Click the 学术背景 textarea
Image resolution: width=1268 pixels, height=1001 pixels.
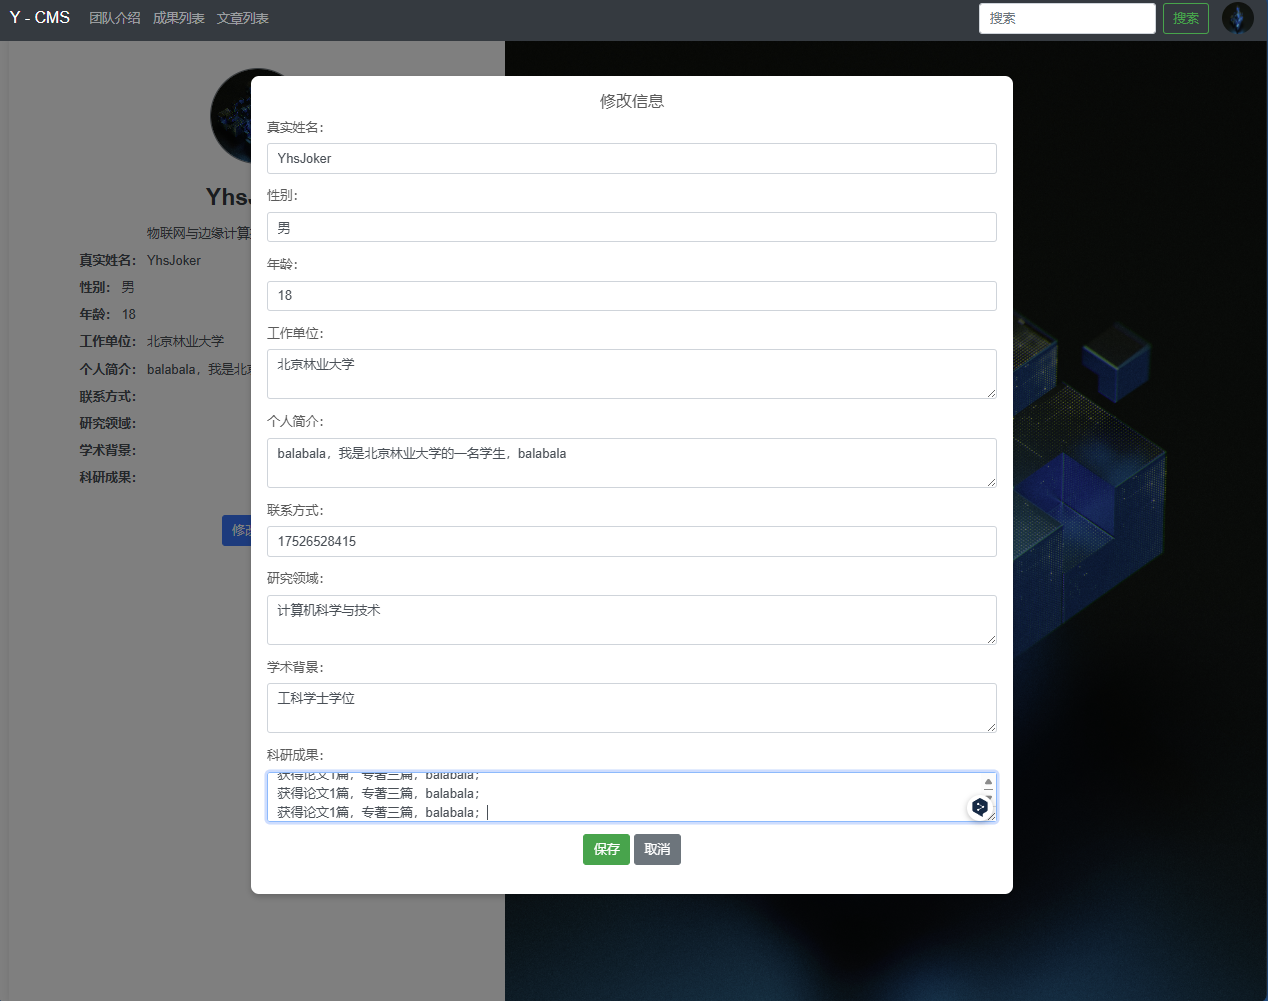click(631, 708)
